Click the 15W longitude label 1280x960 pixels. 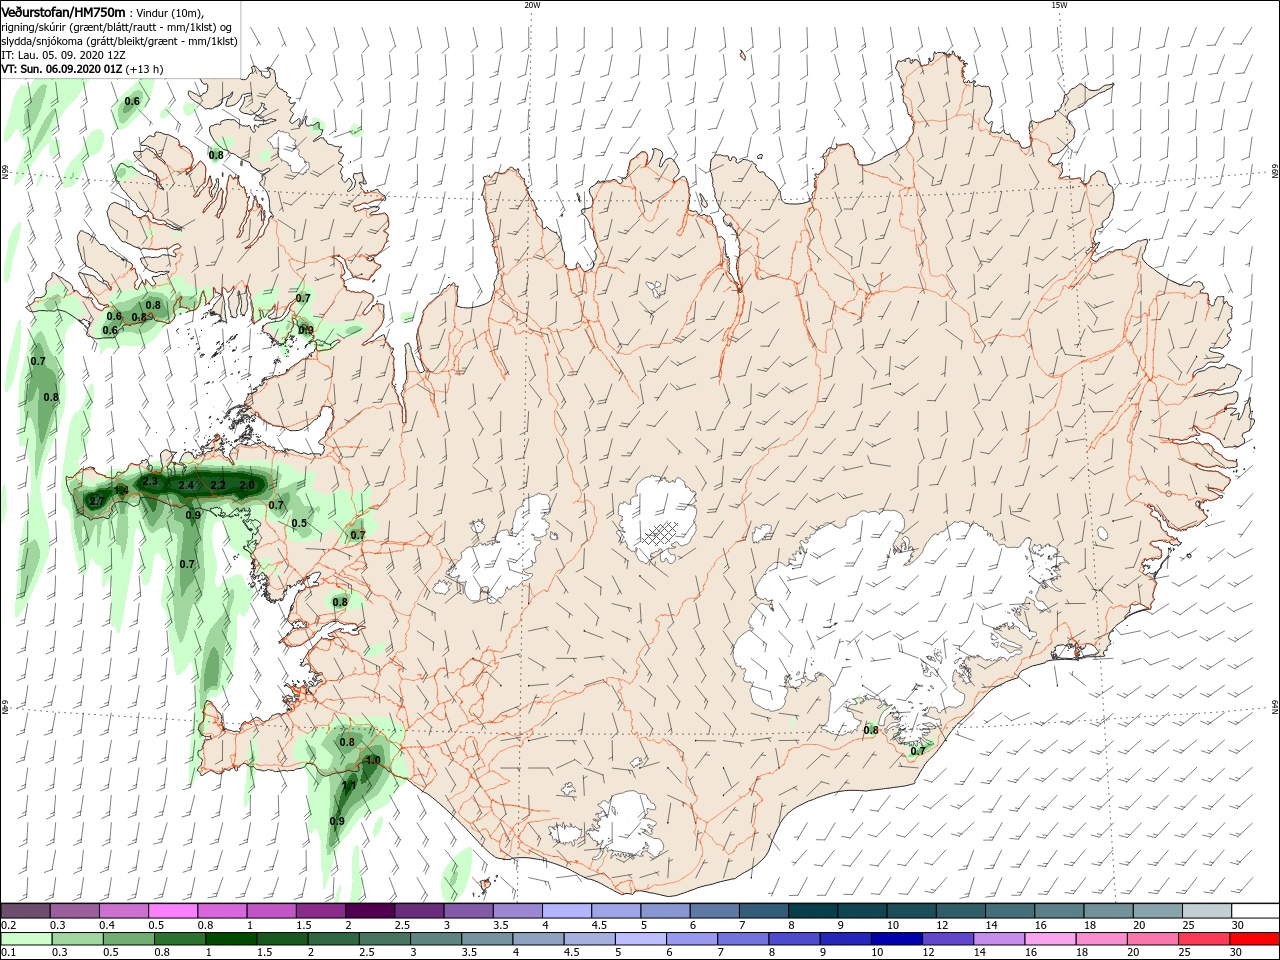click(x=1058, y=5)
